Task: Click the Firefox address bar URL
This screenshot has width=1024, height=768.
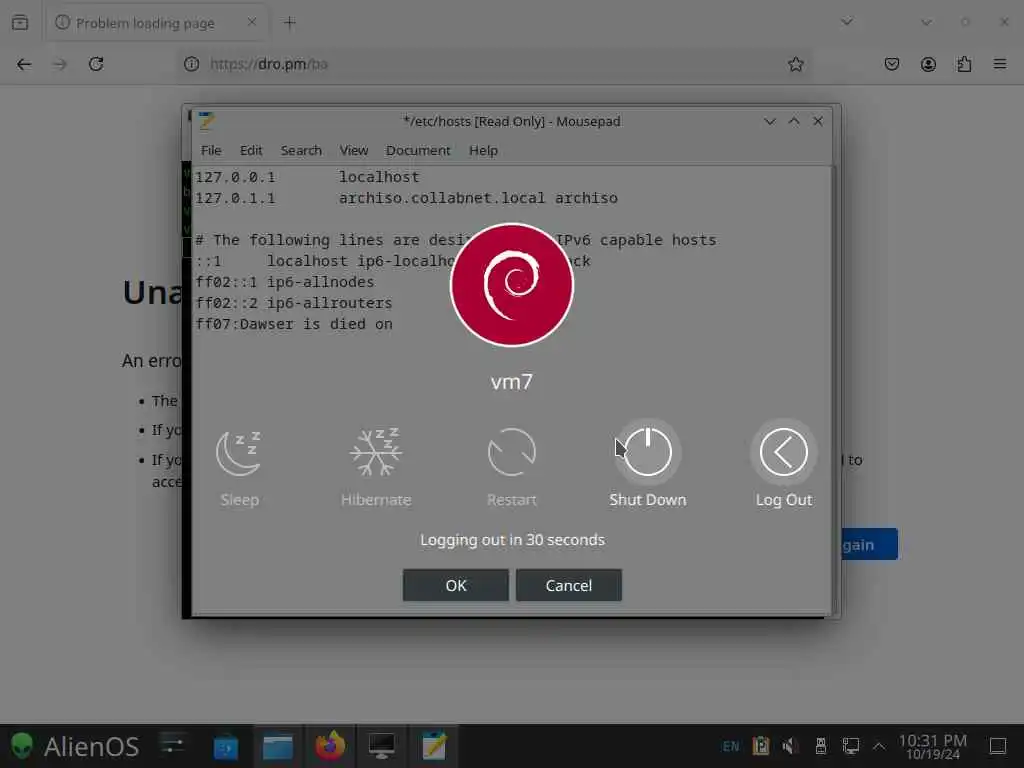Action: tap(268, 64)
